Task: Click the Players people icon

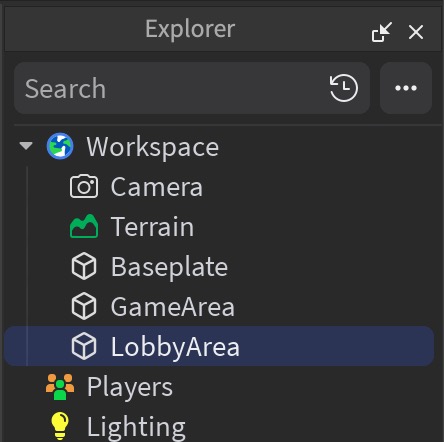Action: [x=60, y=386]
